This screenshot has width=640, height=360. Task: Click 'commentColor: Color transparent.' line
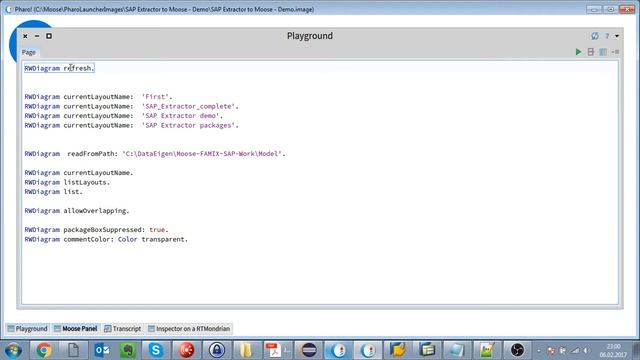[106, 239]
